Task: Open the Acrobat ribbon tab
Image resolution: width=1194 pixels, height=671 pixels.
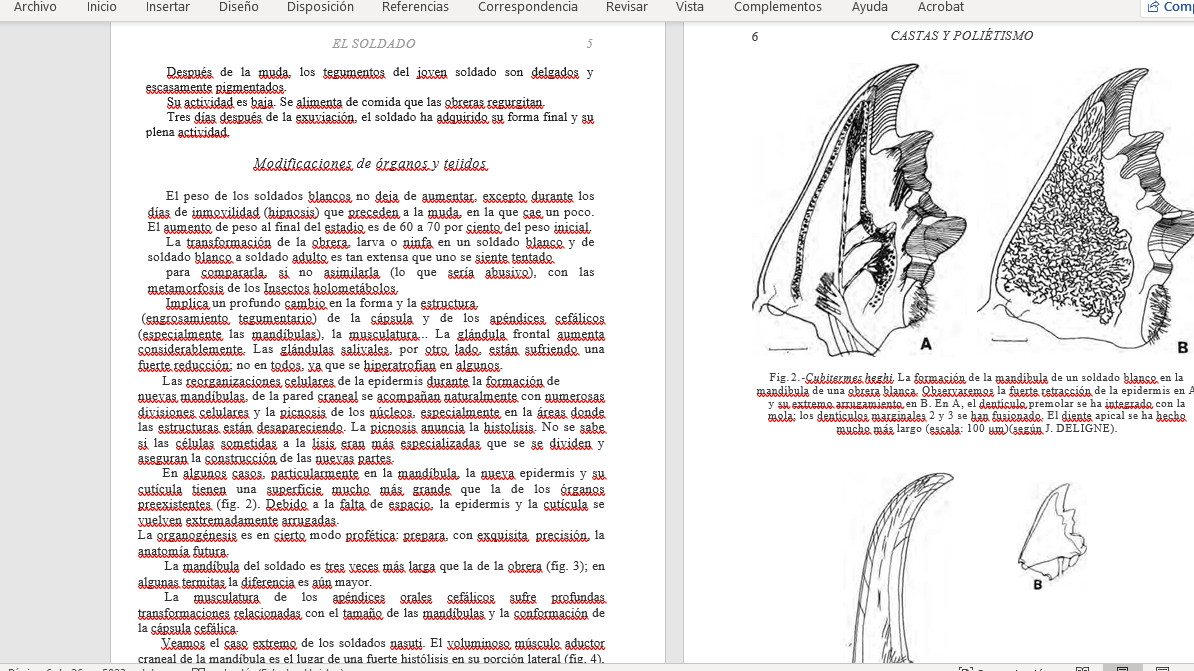Action: point(940,7)
